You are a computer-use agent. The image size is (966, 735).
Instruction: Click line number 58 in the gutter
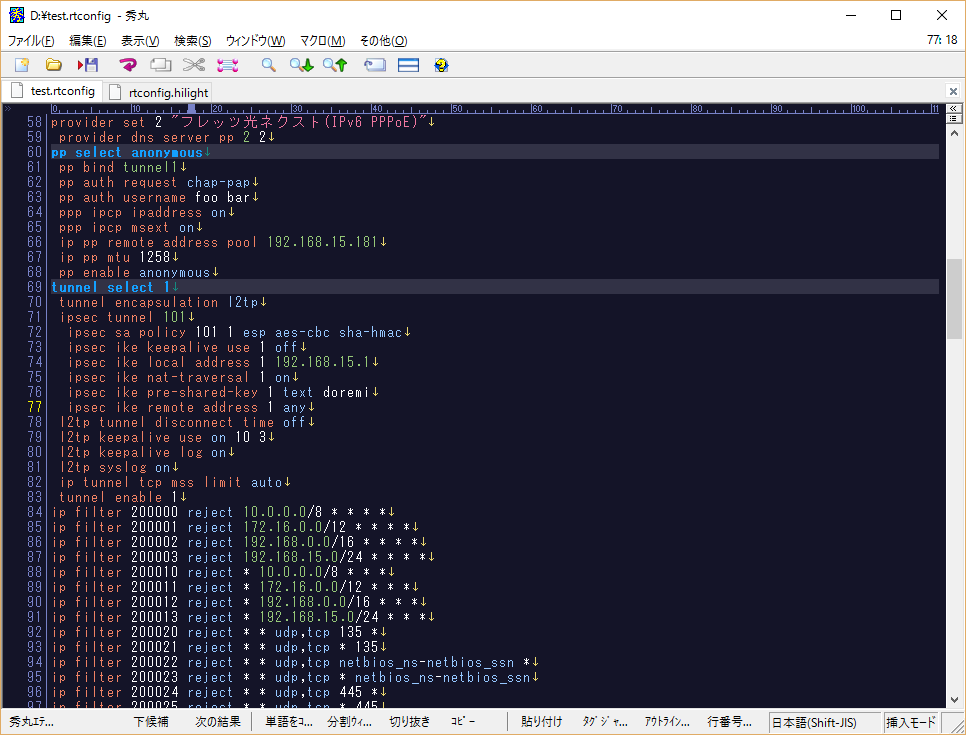(34, 121)
